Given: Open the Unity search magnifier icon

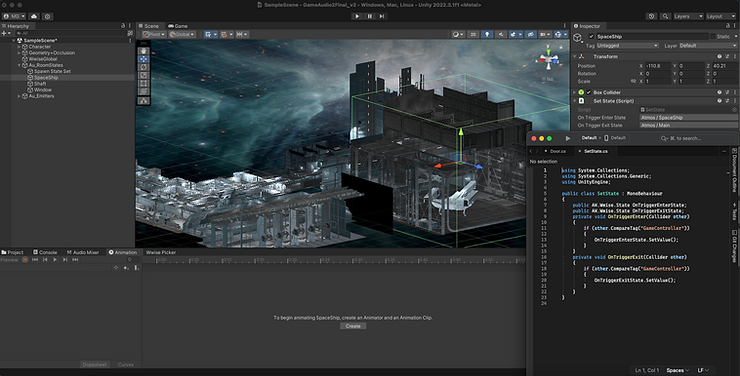Looking at the screenshot, I should click(665, 16).
